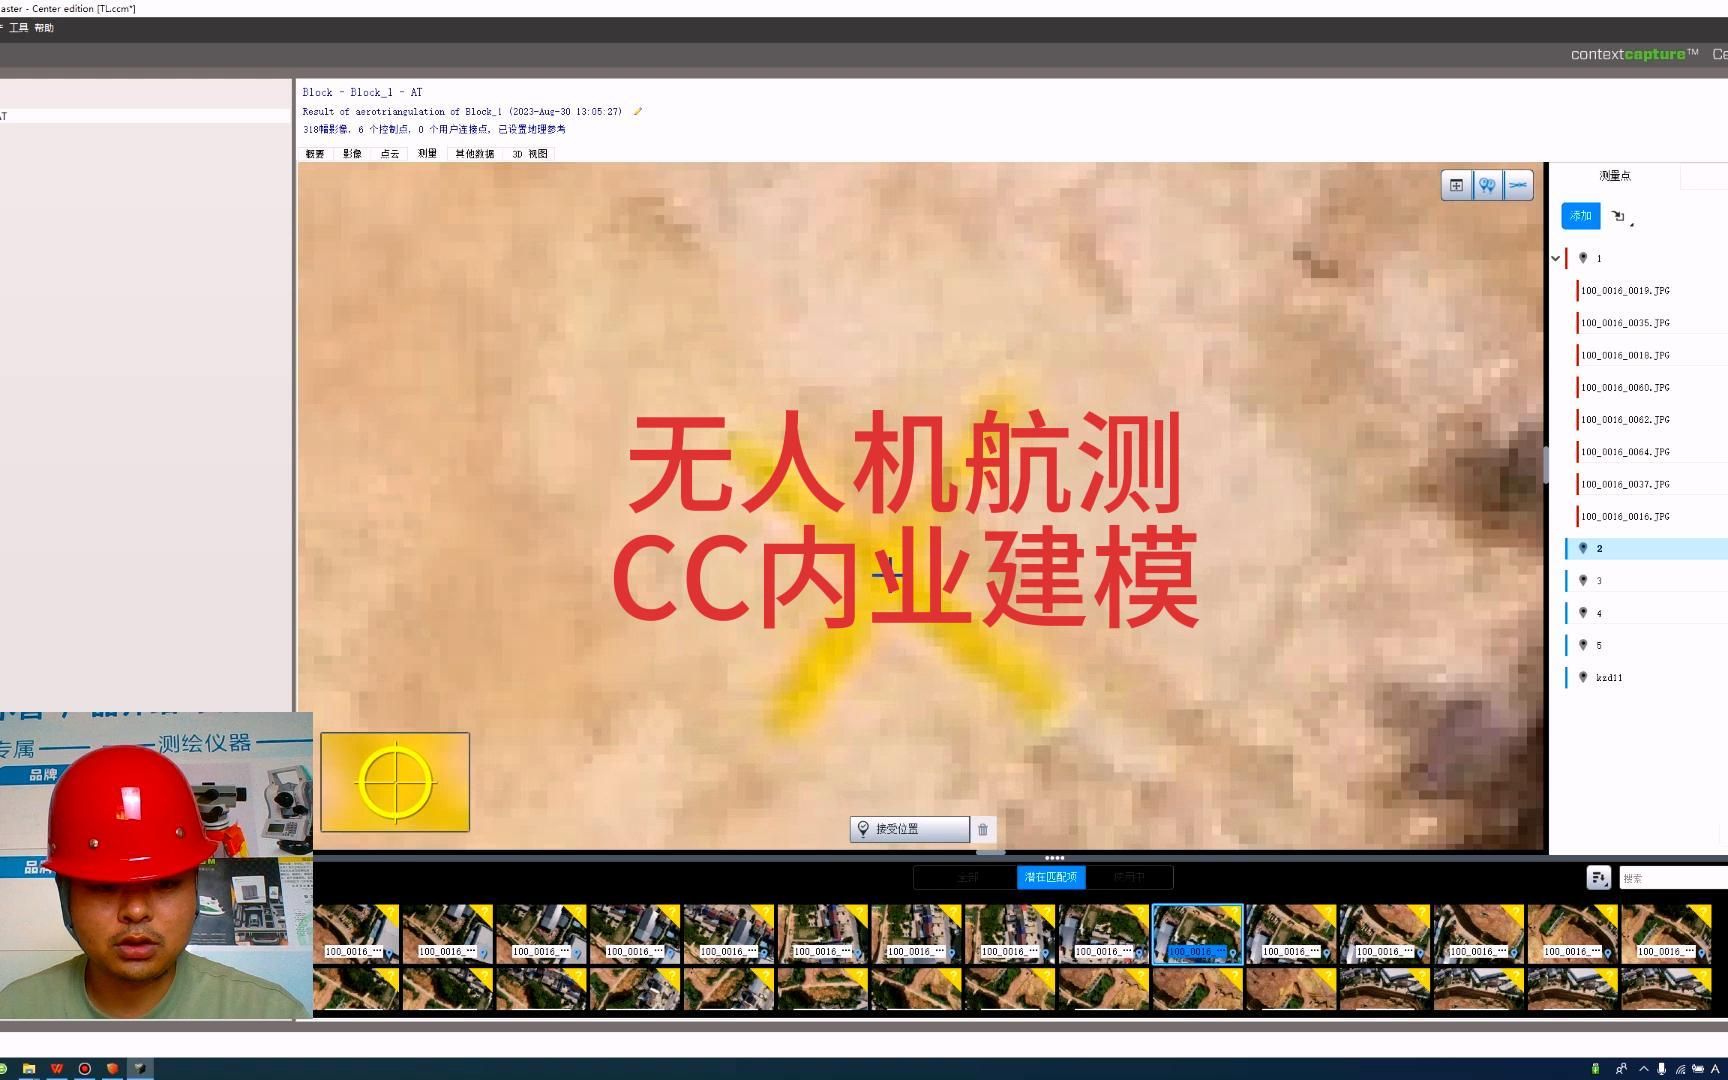
Task: Select the tie points binoculars icon above the image
Action: [x=1487, y=185]
